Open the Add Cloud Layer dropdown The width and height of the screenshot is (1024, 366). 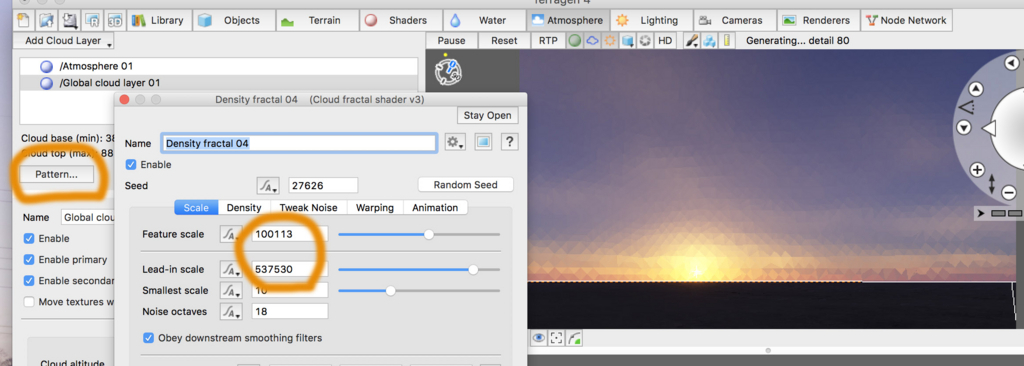(64, 41)
